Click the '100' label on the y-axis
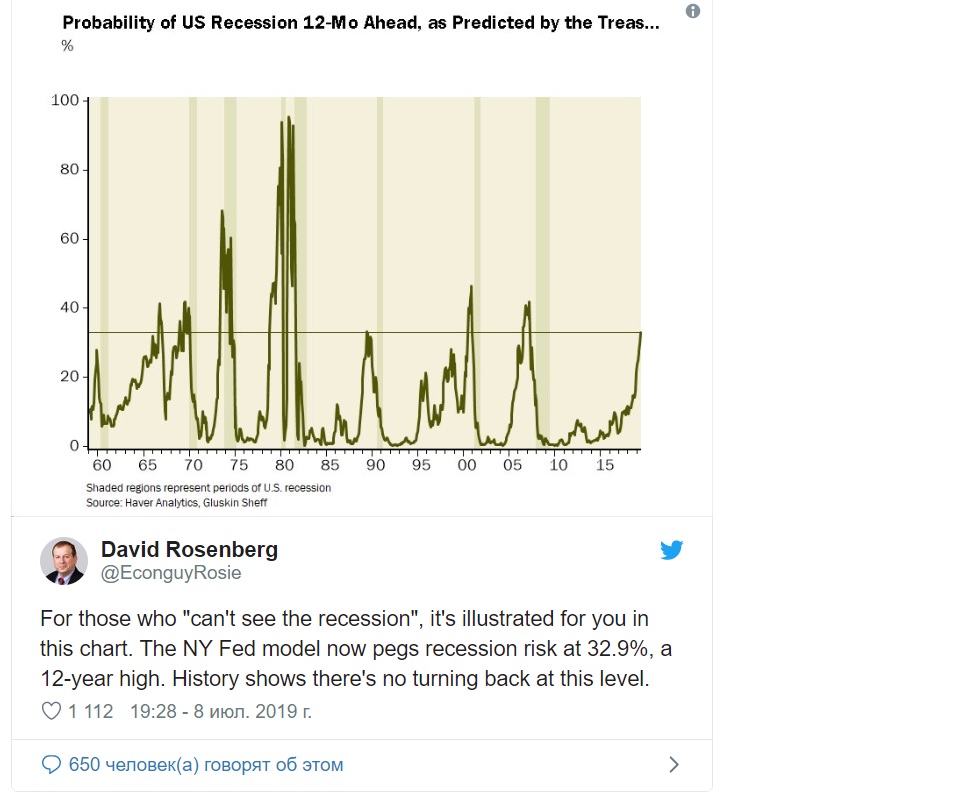967x795 pixels. [x=65, y=100]
